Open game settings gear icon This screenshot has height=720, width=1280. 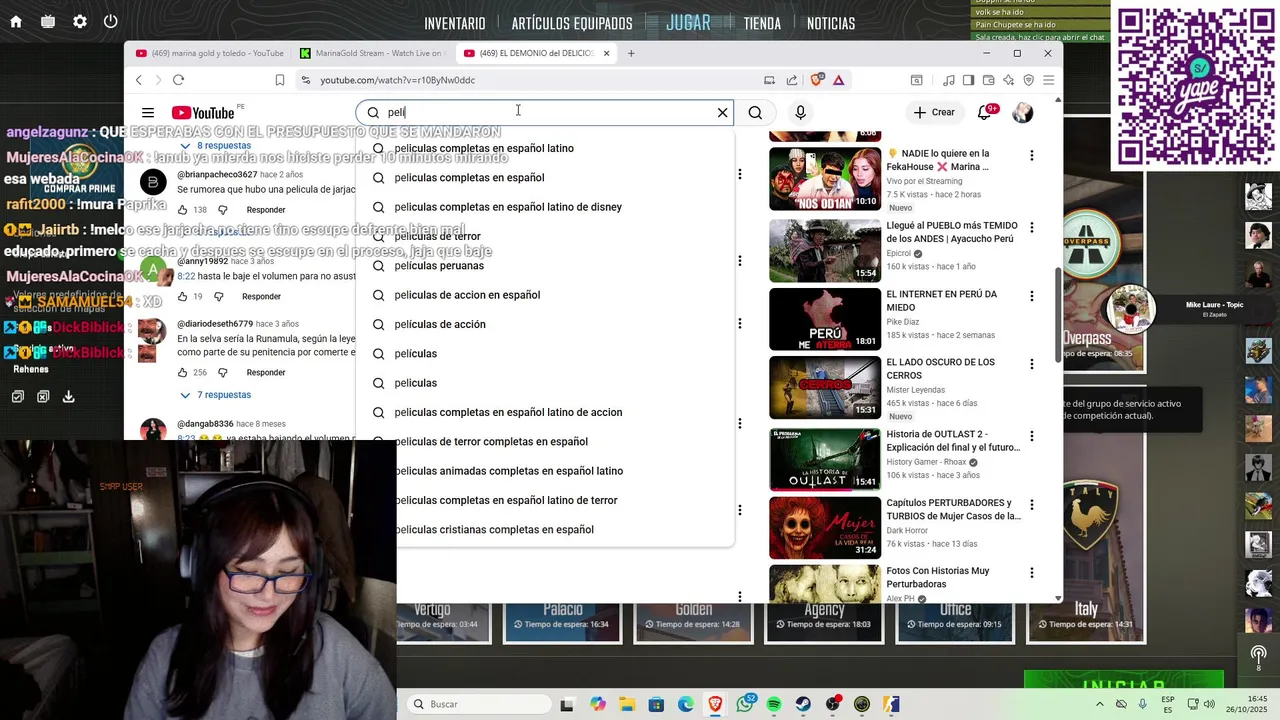coord(80,21)
